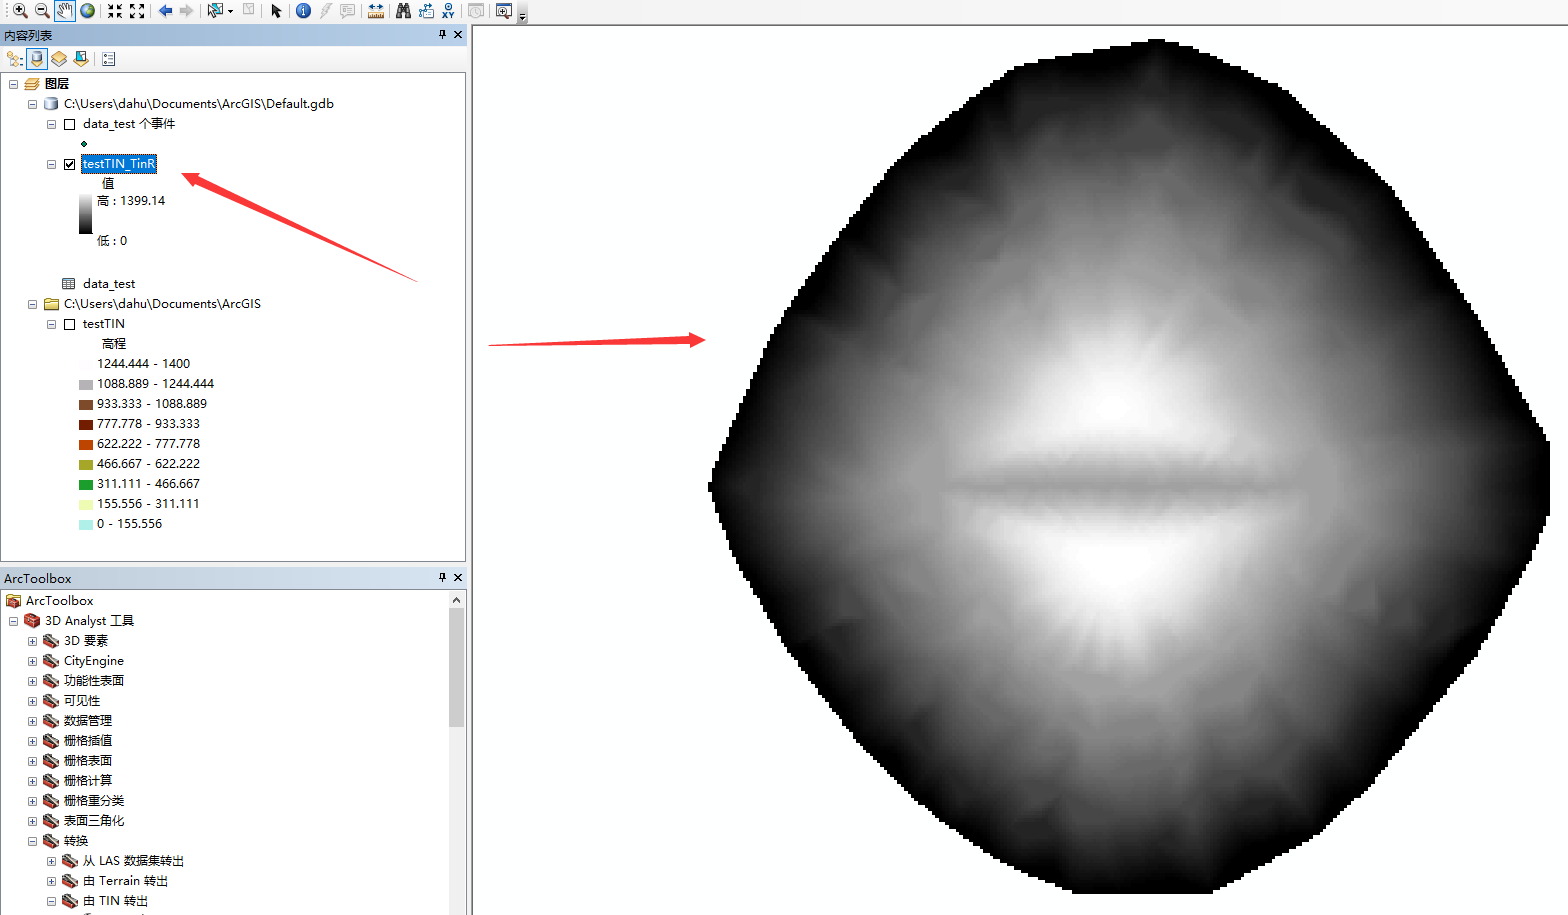Open table of contents Options icon

pos(109,59)
